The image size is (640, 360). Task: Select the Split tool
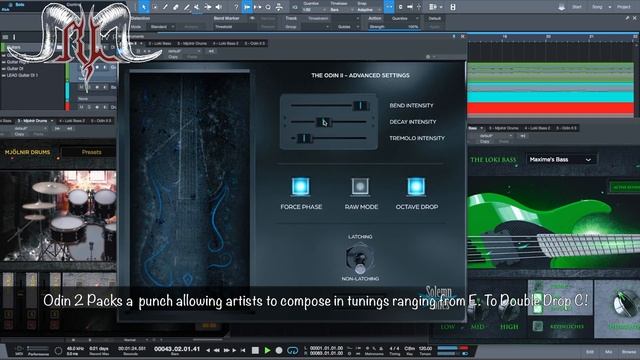(x=165, y=7)
